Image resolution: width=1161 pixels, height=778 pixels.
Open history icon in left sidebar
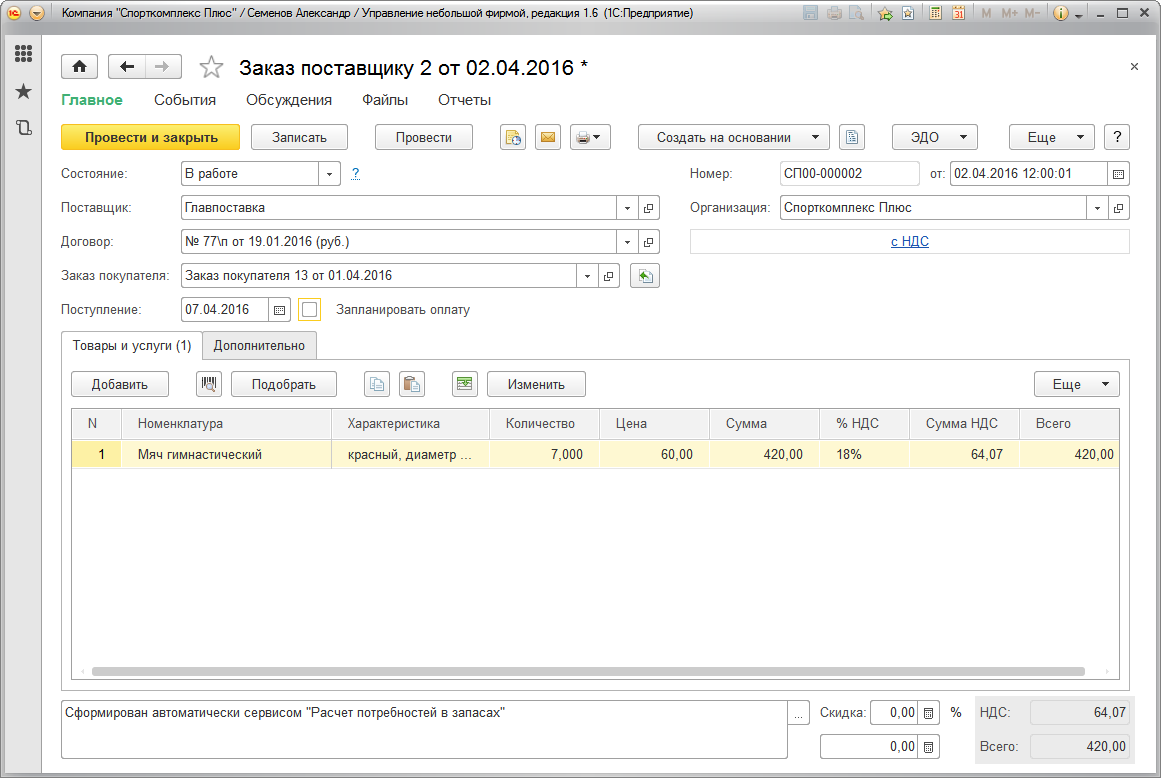23,127
